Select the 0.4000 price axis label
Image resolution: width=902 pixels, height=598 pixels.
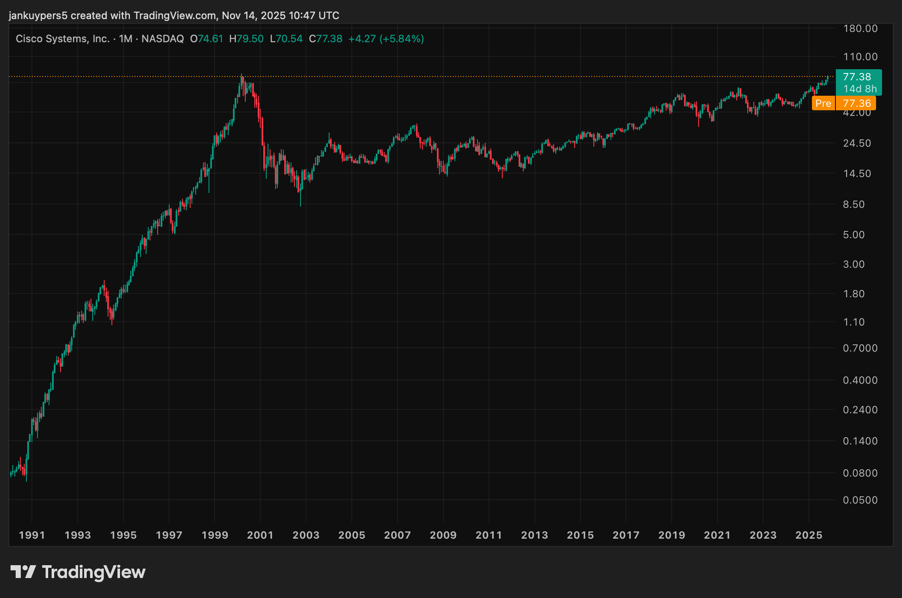860,380
